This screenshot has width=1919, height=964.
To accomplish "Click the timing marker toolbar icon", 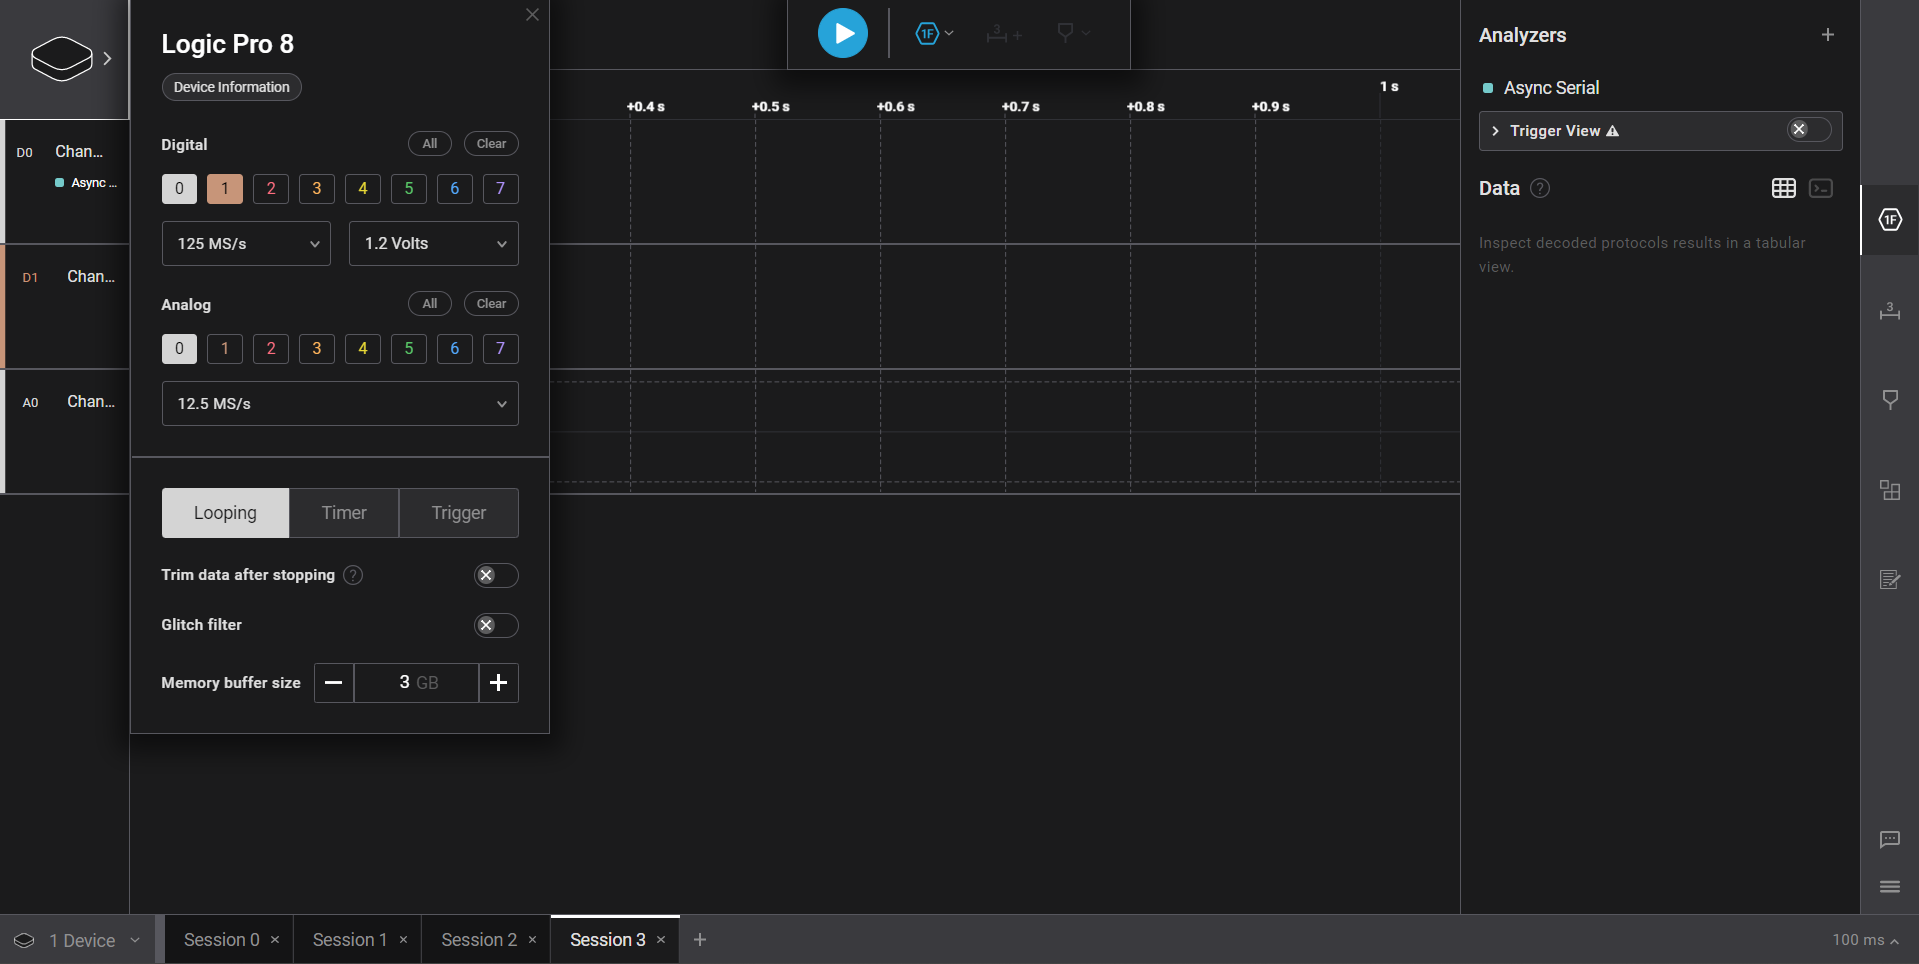I will click(1073, 33).
